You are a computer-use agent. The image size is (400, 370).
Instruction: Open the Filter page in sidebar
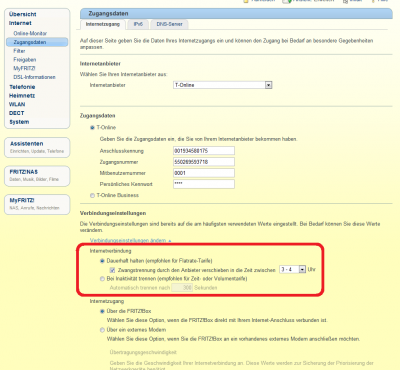[x=19, y=51]
